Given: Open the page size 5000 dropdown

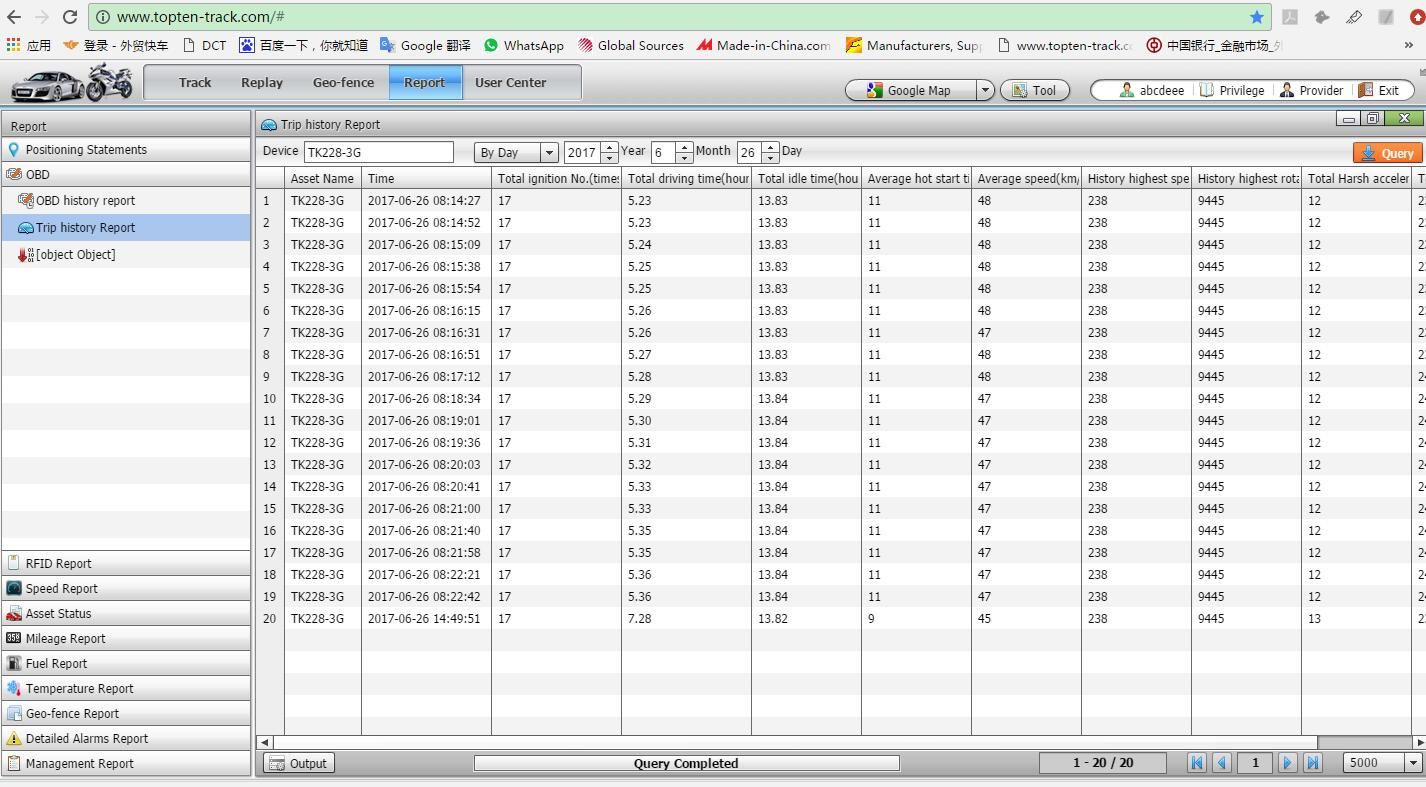Looking at the screenshot, I should (x=1413, y=763).
